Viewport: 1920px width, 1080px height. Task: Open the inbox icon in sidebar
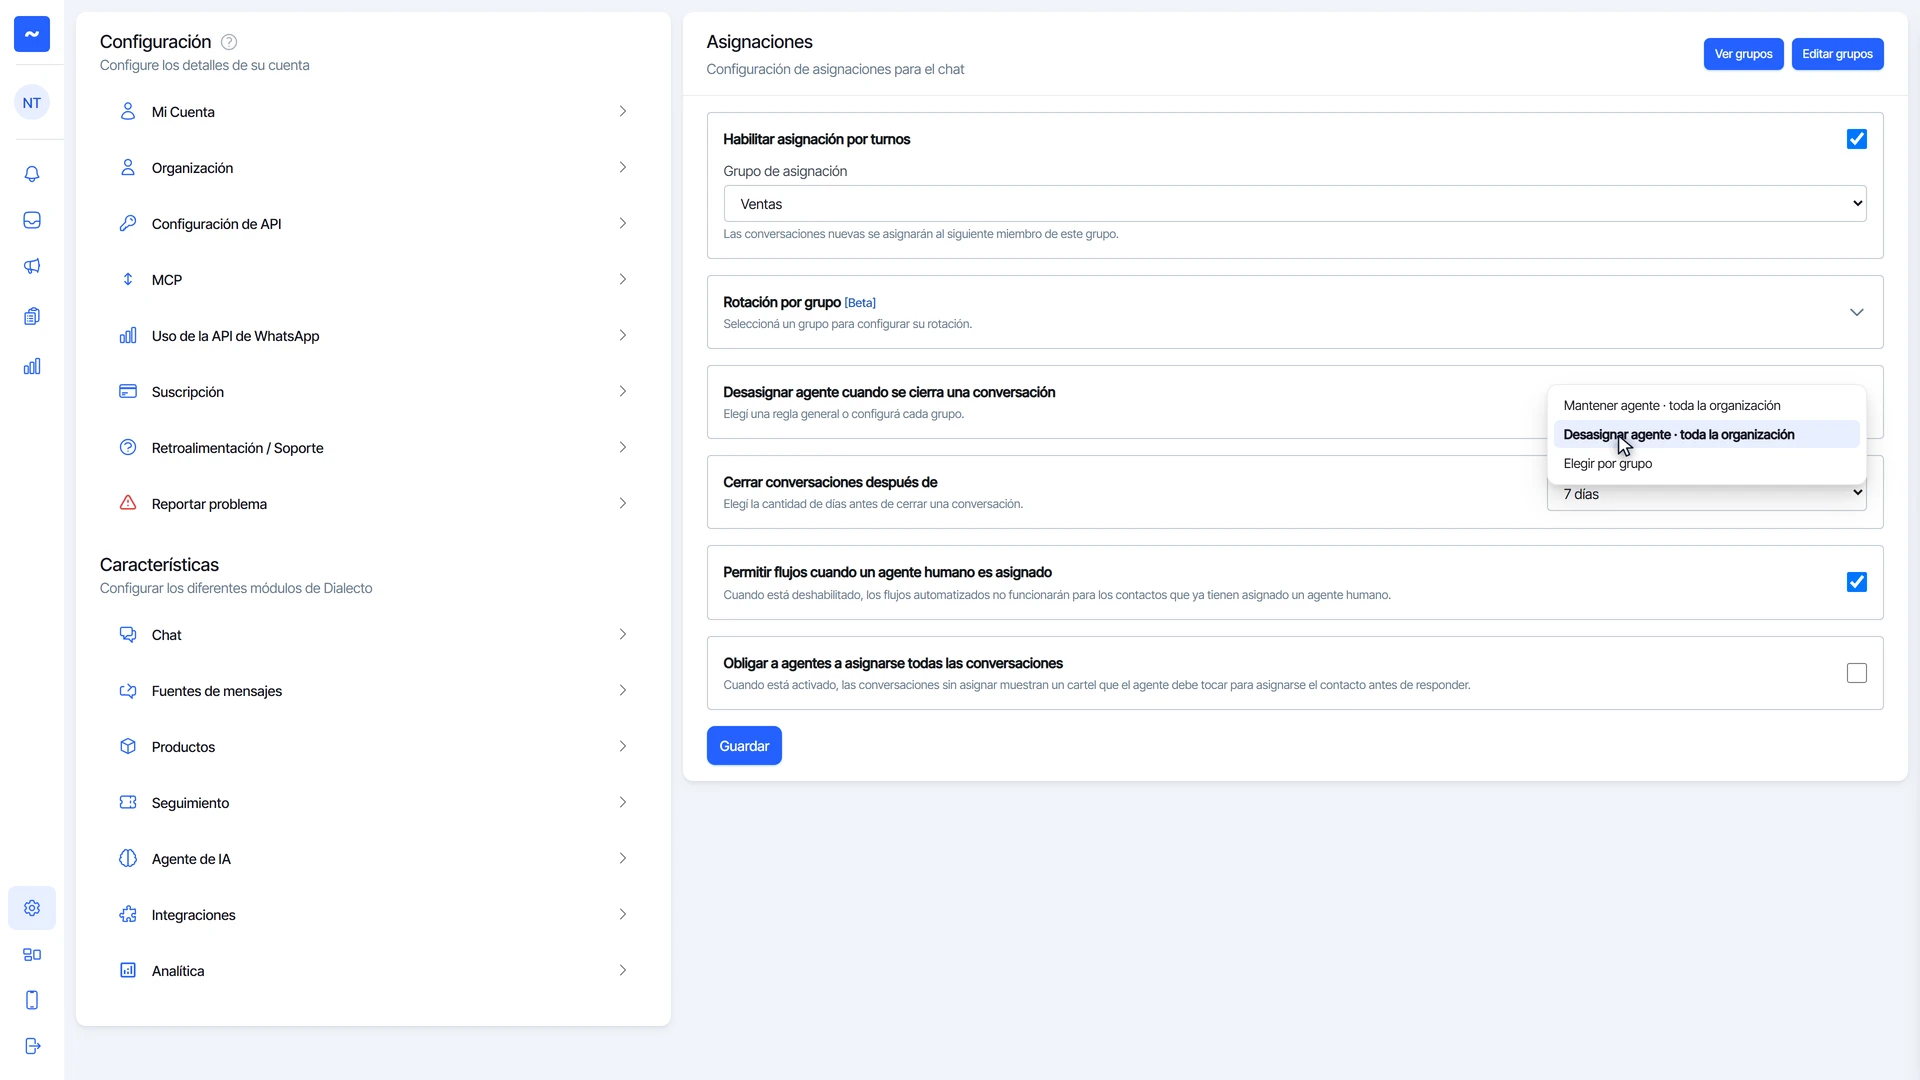[x=32, y=220]
